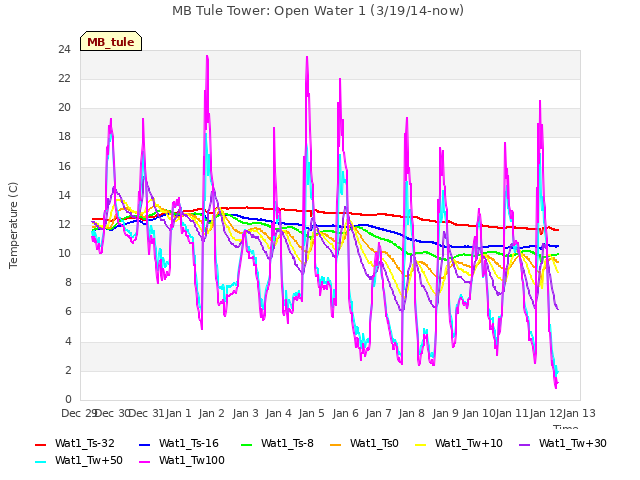Screen dimensions: 640x480
Task: Click the Temperature (C) axis label
Action: point(13,225)
